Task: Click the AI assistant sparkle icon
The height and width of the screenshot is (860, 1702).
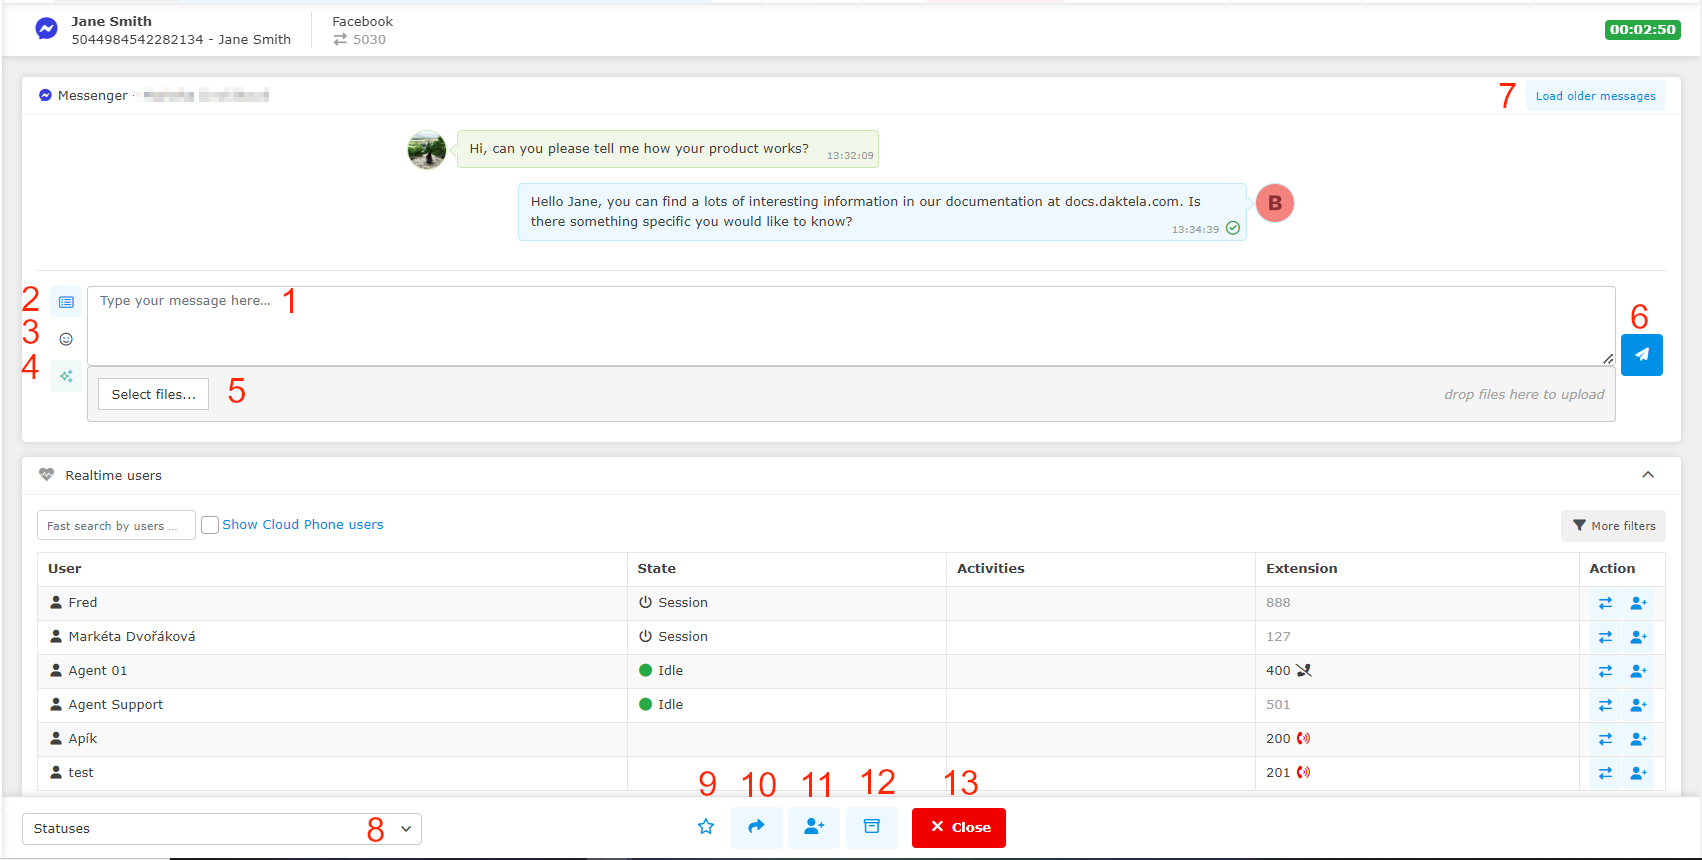Action: pos(66,377)
